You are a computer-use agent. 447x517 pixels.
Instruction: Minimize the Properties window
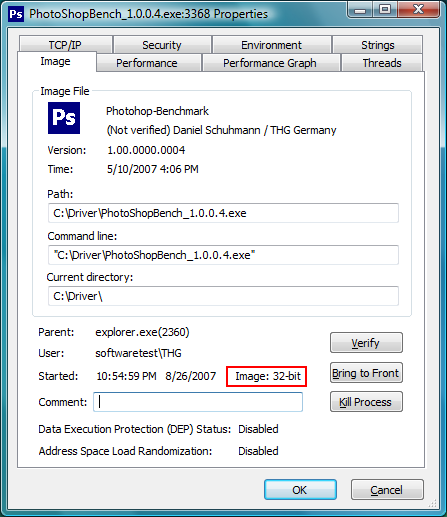coord(360,10)
